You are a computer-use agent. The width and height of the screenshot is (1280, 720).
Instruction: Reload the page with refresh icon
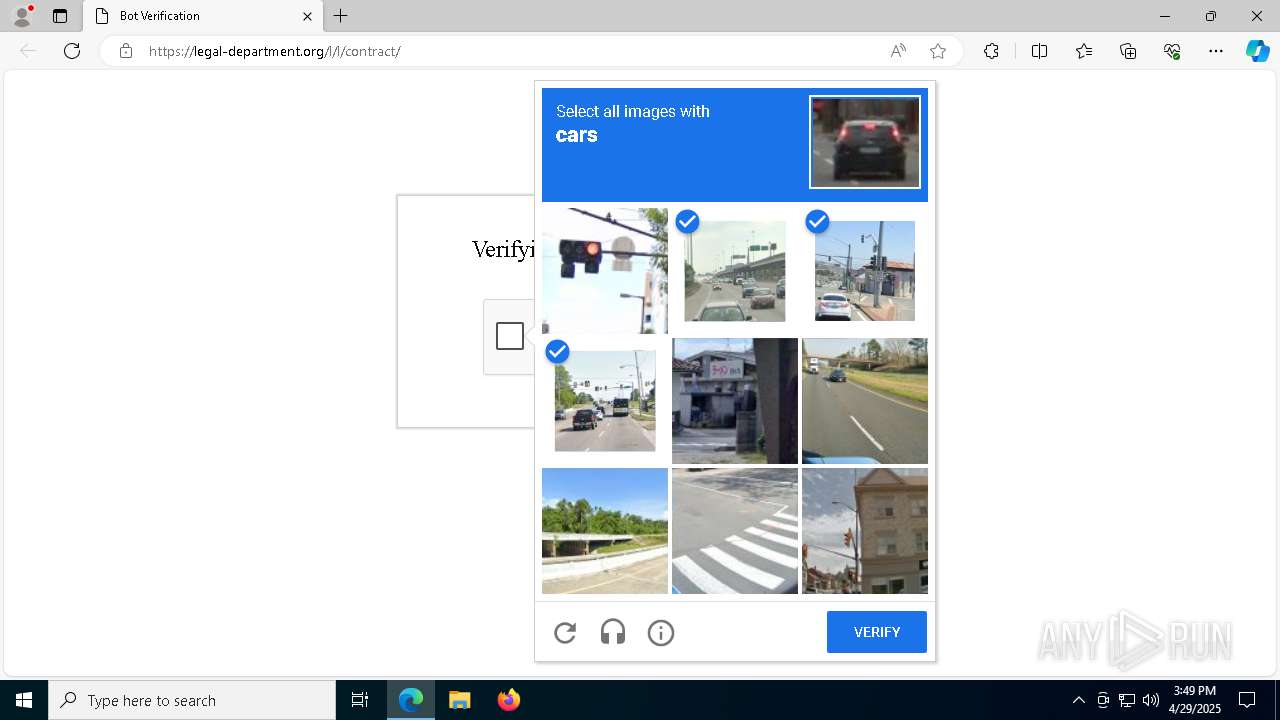click(72, 51)
